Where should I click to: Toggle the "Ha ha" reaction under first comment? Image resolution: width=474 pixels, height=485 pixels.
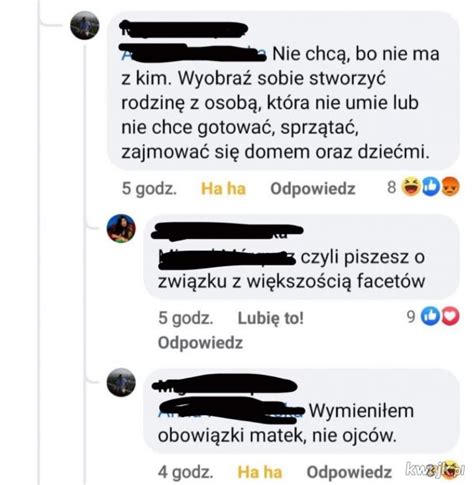(x=223, y=189)
